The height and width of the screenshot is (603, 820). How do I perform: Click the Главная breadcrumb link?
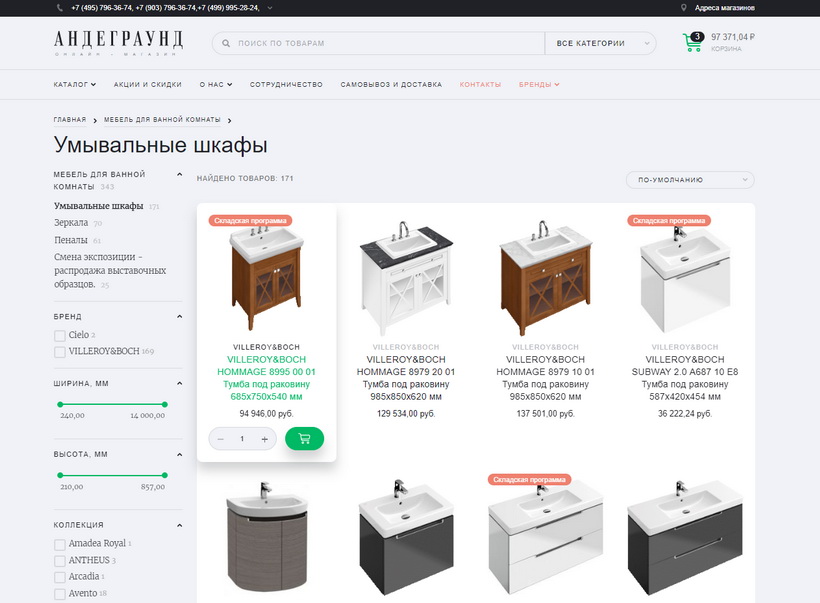click(70, 120)
